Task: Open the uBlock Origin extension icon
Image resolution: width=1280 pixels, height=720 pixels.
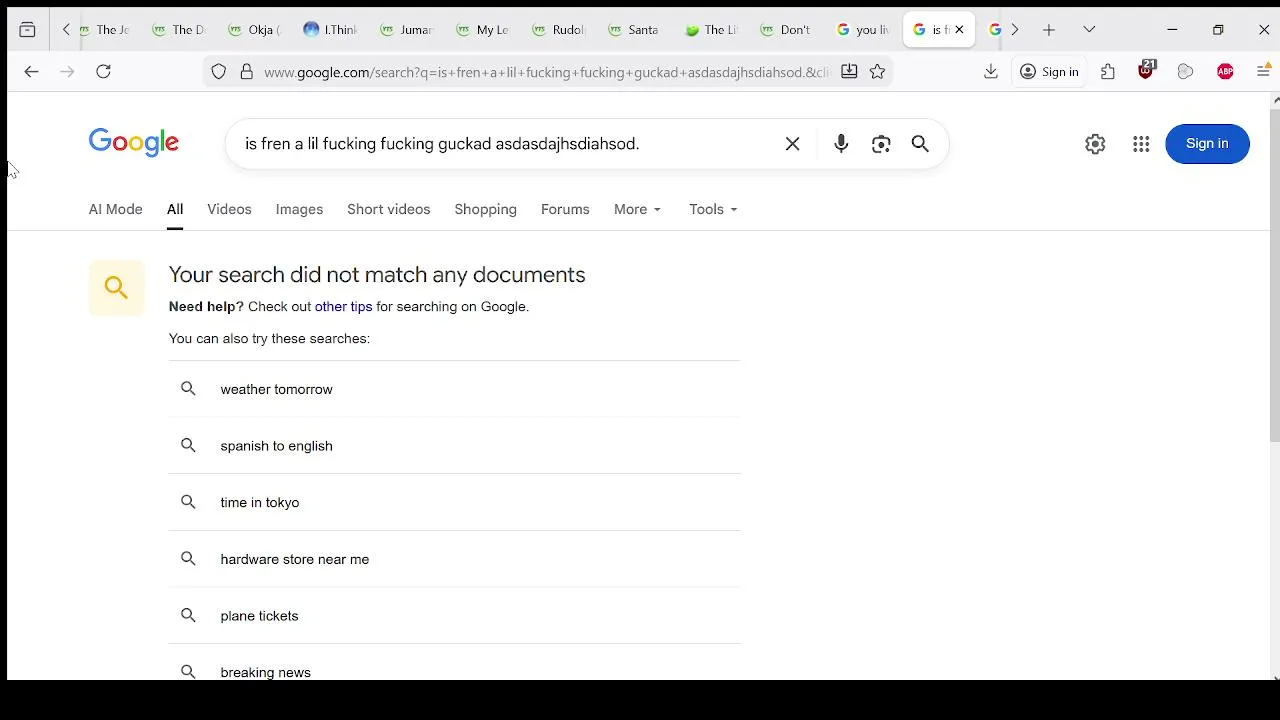Action: tap(1147, 71)
